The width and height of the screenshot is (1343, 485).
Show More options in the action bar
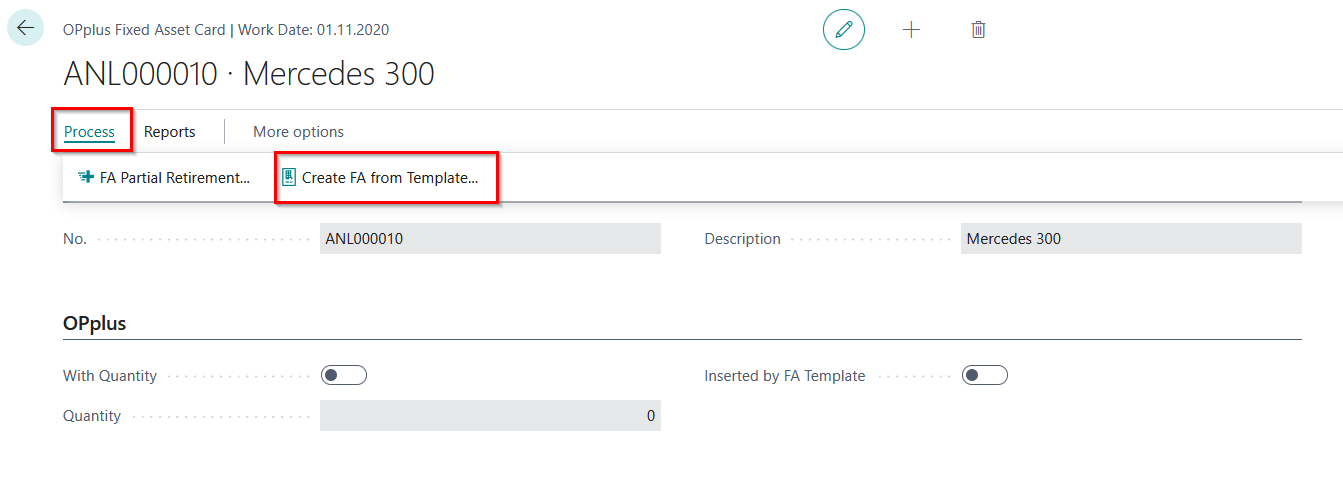point(298,132)
